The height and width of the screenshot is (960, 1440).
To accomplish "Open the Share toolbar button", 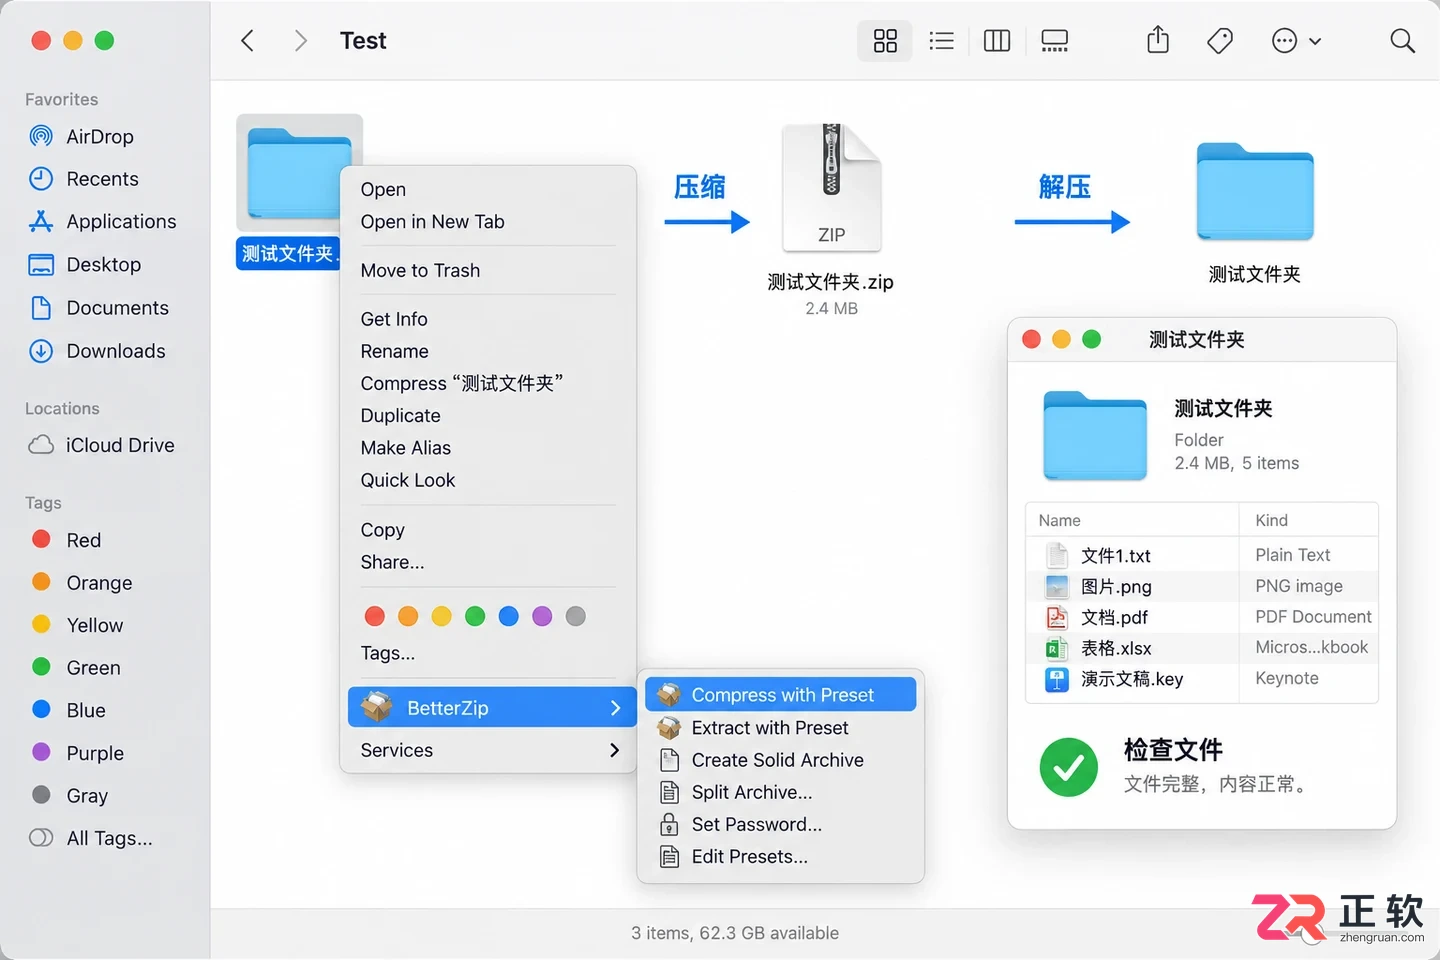I will (x=1158, y=40).
